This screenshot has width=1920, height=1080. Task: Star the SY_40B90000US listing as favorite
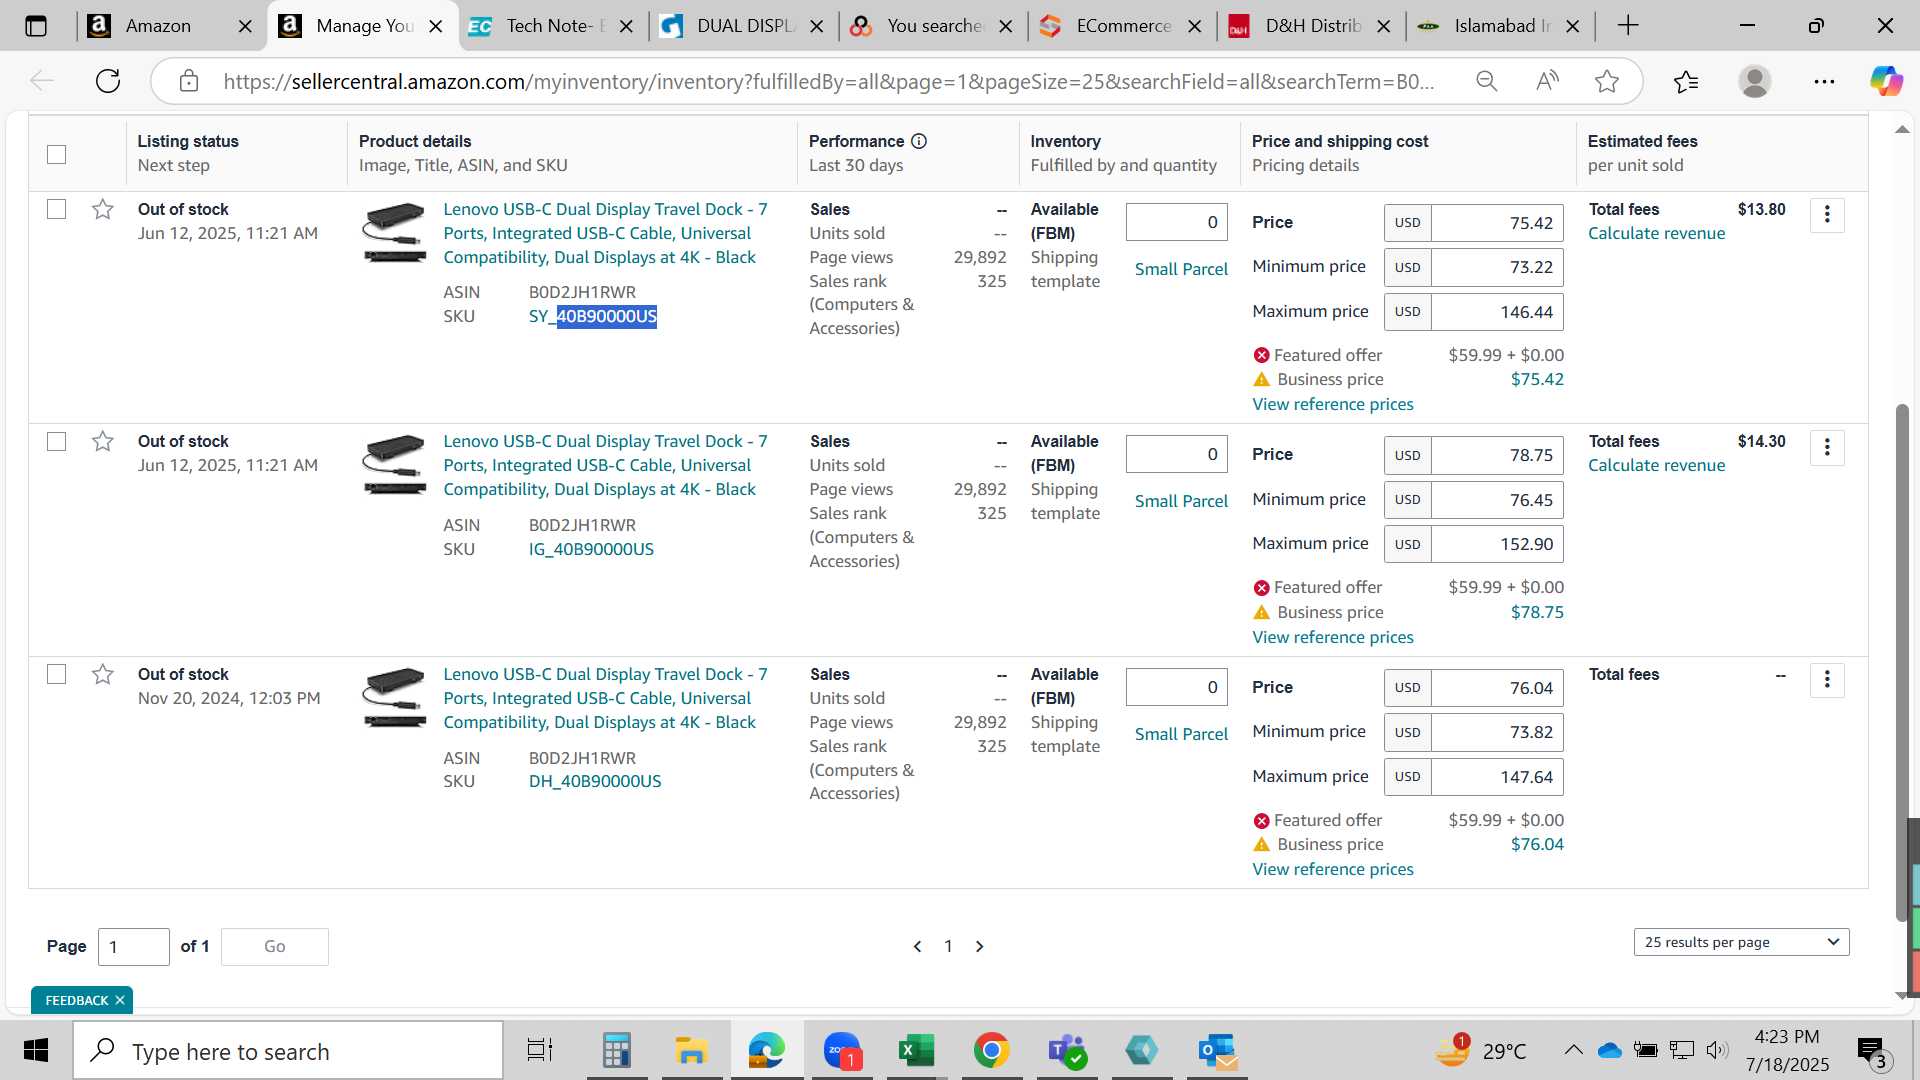tap(102, 209)
